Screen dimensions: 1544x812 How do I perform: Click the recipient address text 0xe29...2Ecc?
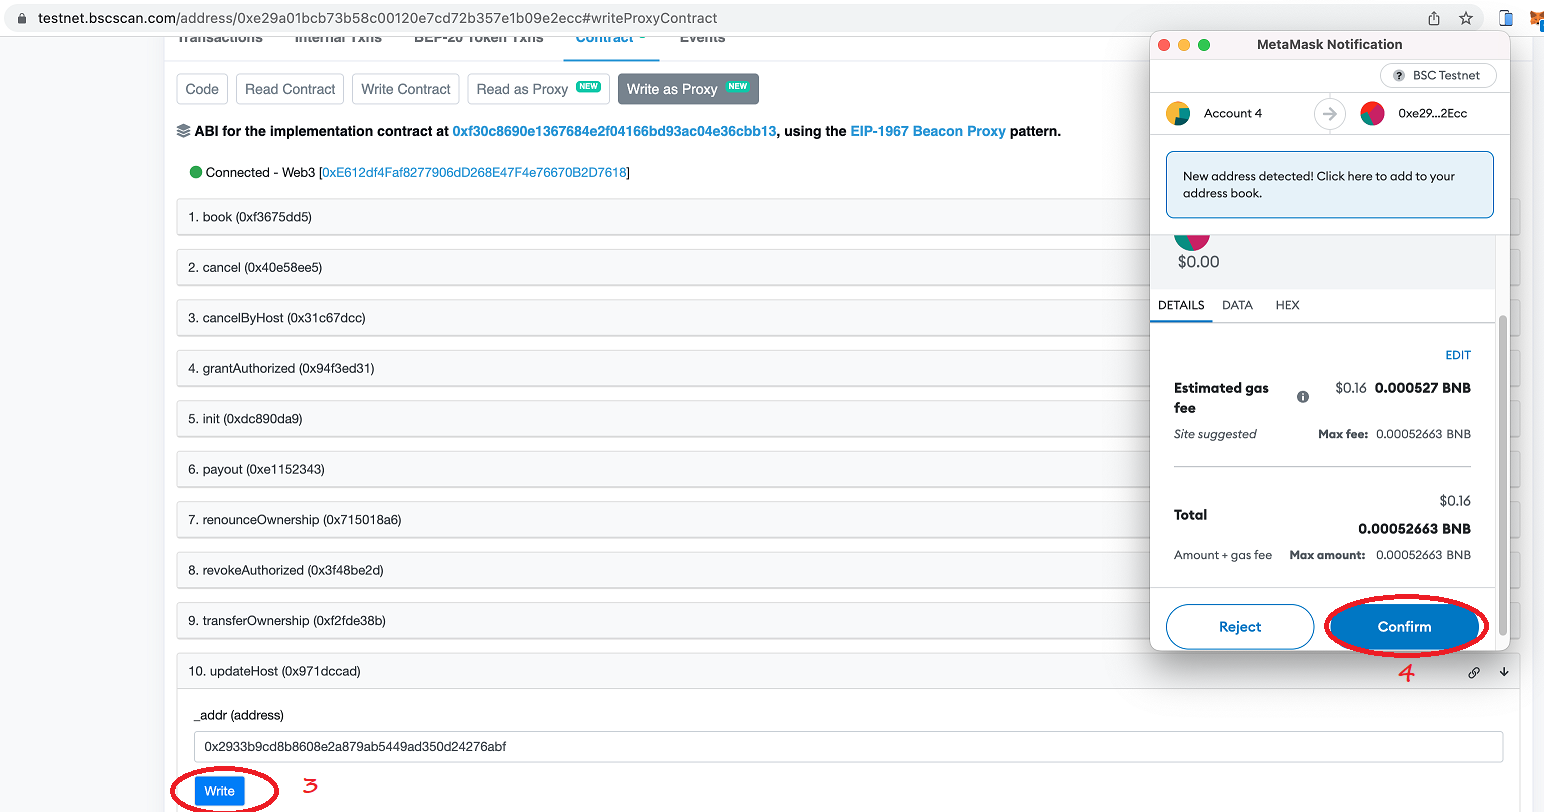coord(1433,114)
